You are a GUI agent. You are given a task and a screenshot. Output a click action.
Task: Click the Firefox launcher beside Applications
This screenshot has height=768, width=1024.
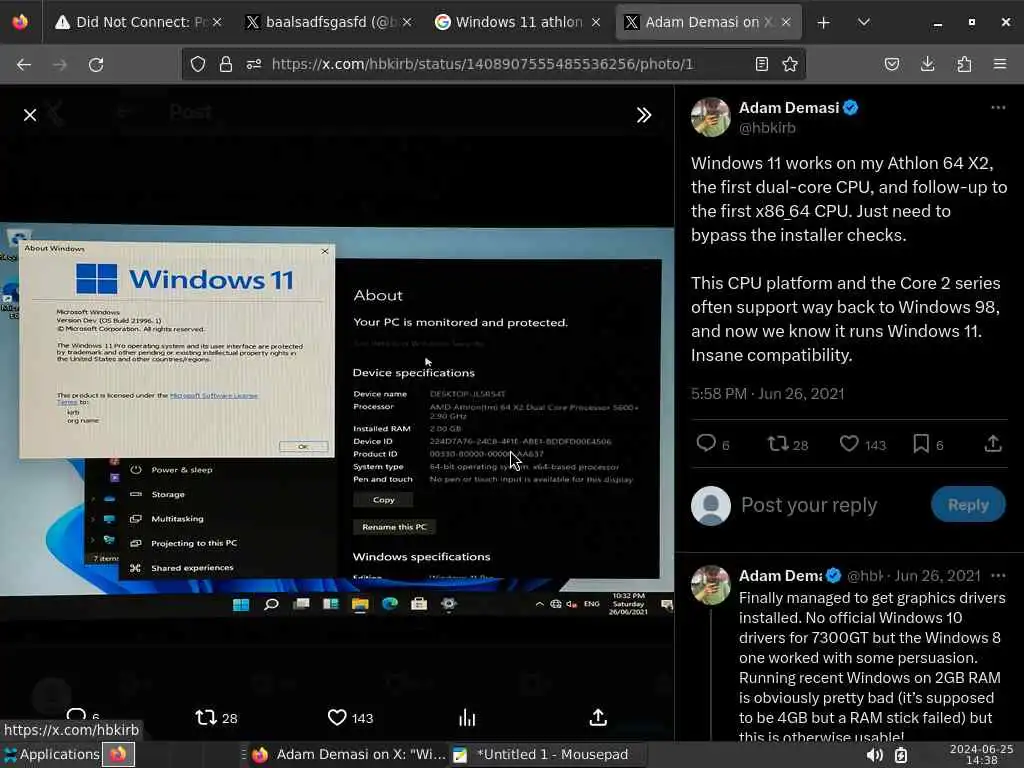[118, 754]
